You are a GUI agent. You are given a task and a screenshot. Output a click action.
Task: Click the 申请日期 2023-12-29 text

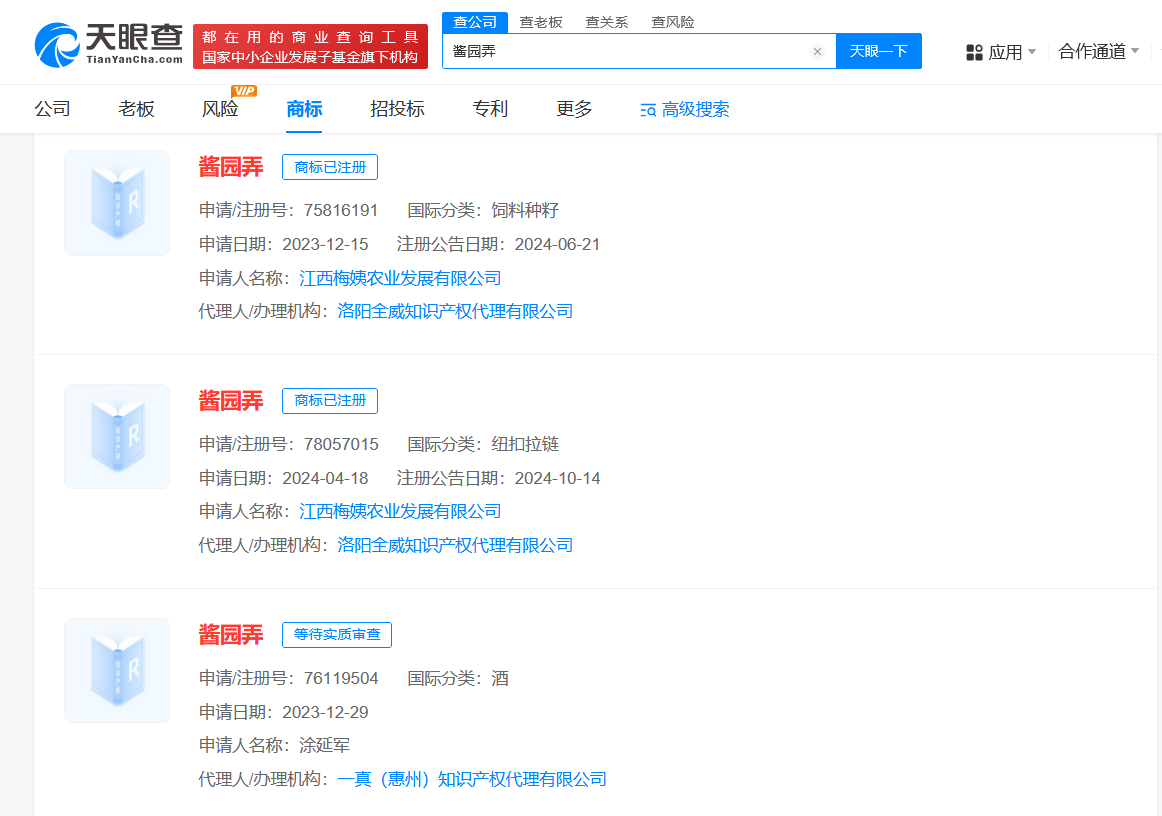284,711
